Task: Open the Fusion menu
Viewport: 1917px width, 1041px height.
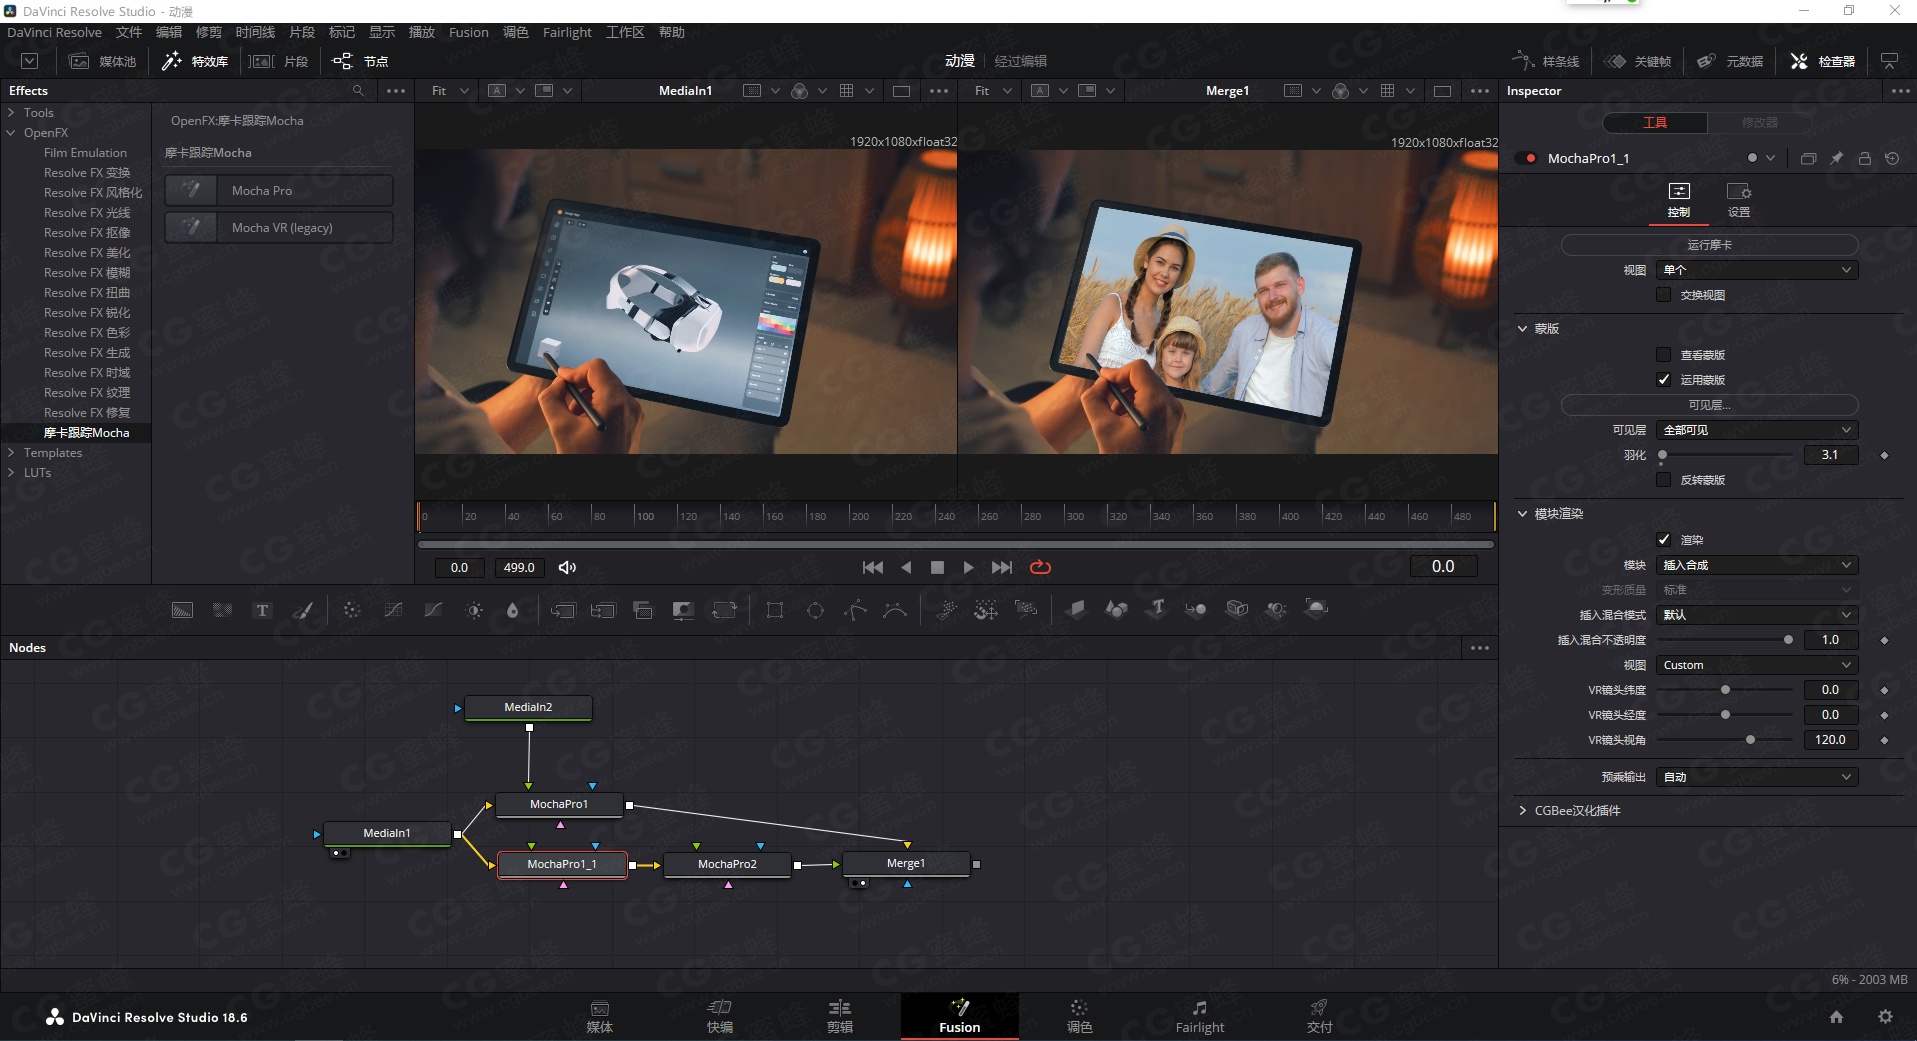Action: coord(468,32)
